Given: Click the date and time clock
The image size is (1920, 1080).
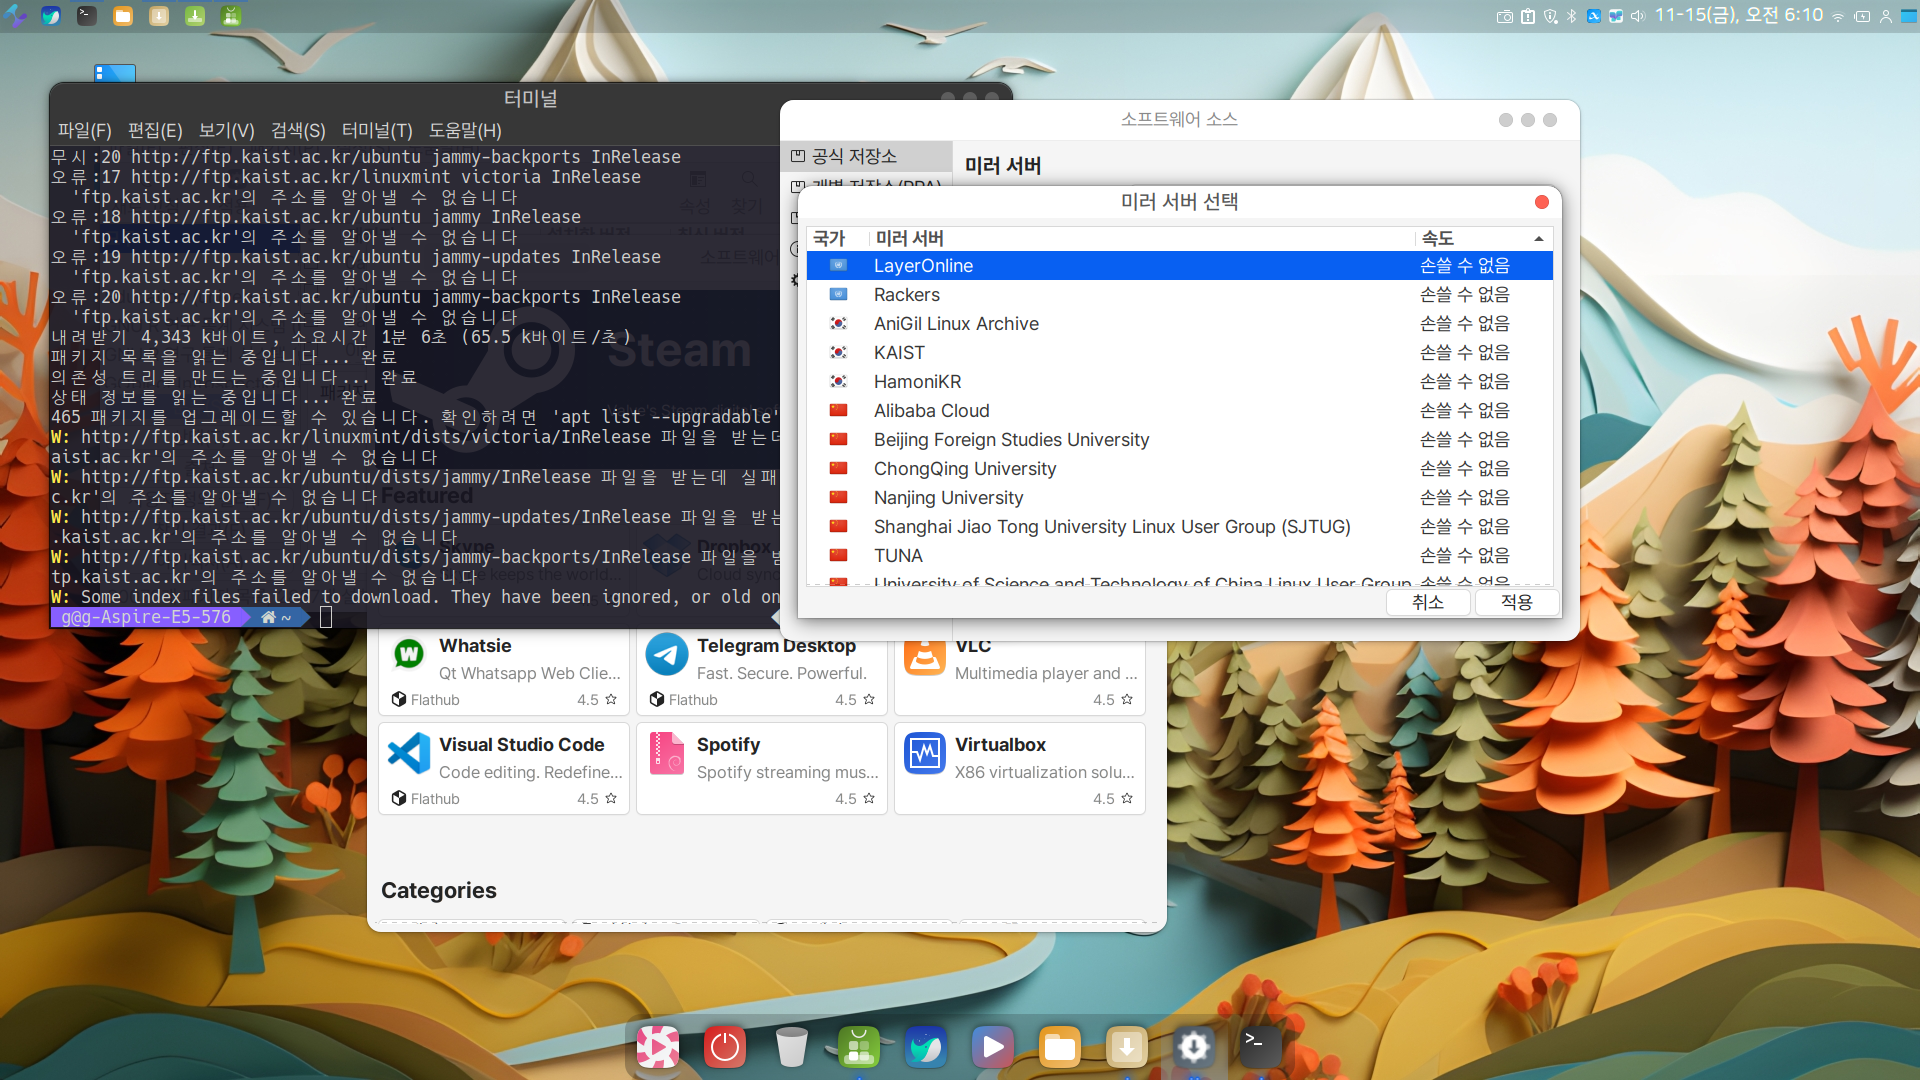Looking at the screenshot, I should coord(1739,15).
